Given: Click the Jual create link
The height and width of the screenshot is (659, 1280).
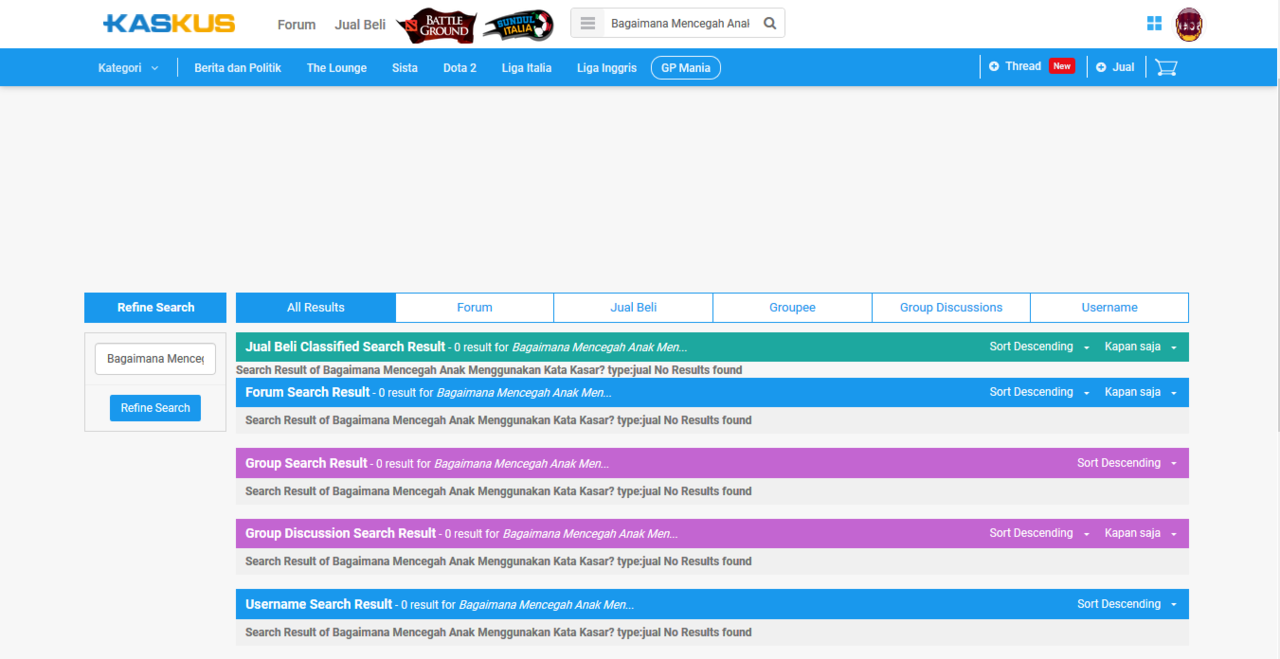Looking at the screenshot, I should [x=1124, y=67].
